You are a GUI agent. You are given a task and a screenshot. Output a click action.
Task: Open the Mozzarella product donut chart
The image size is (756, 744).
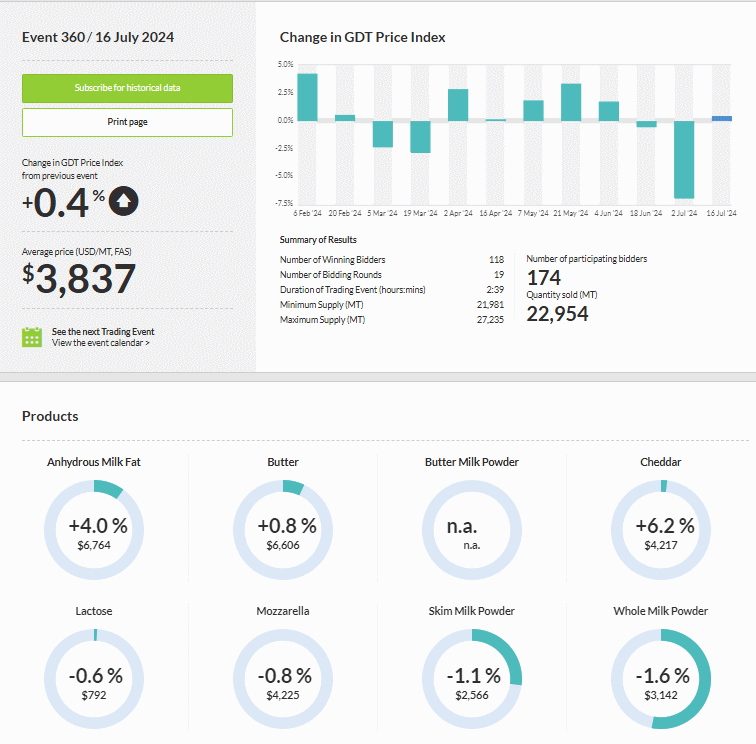tap(283, 679)
